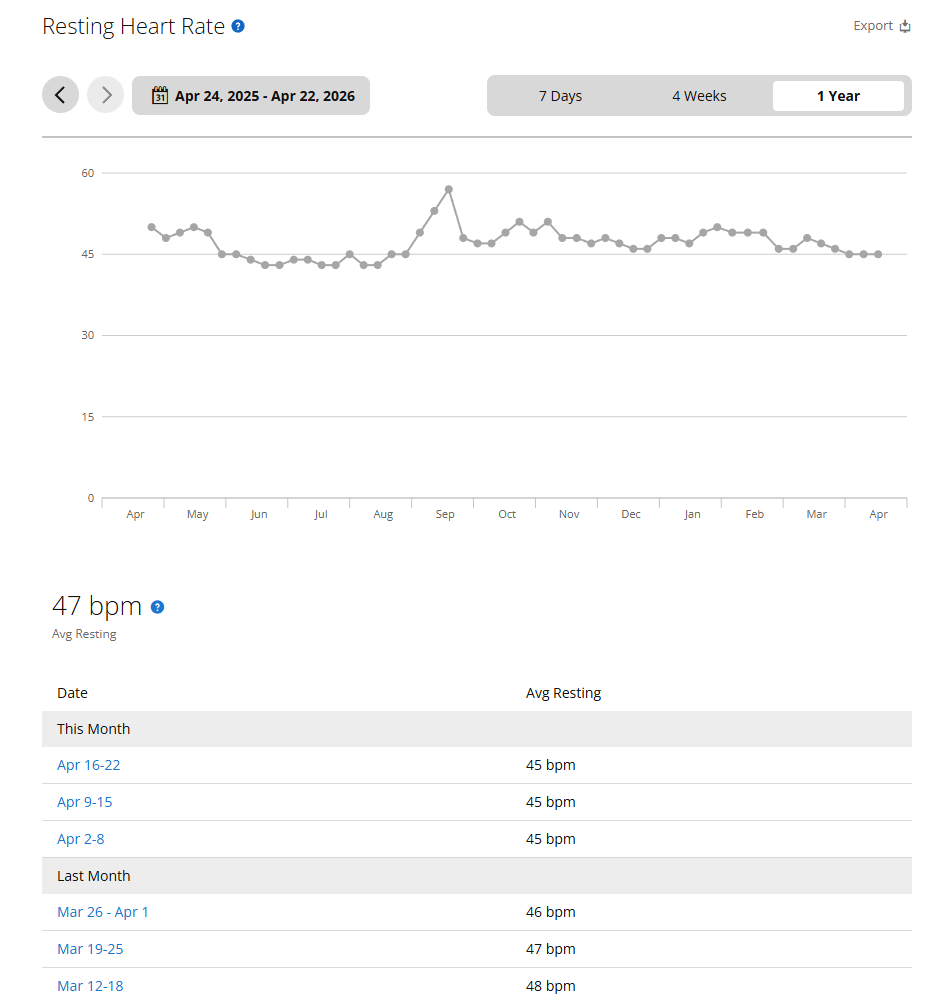Viewport: 931px width, 999px height.
Task: Click the 'Avg Resting' label under 47 bpm
Action: 84,634
